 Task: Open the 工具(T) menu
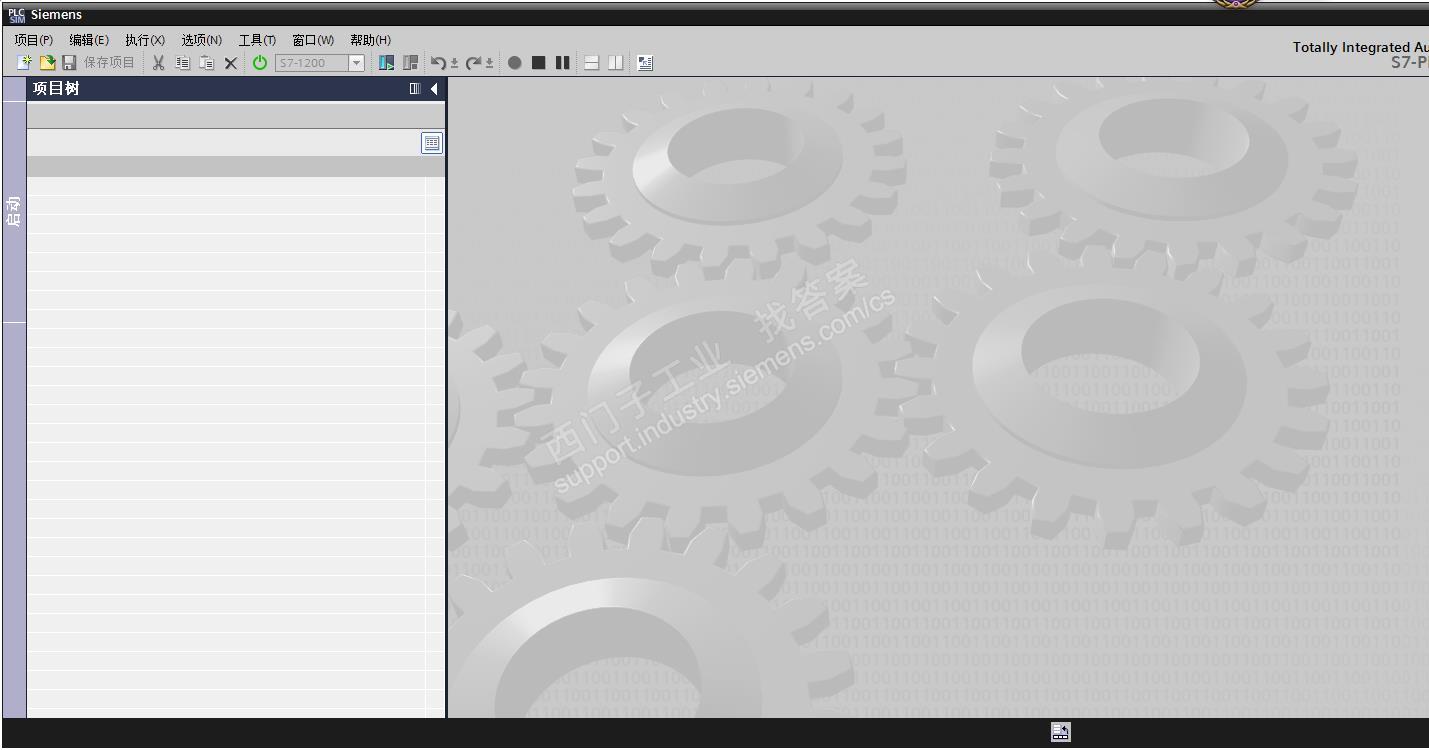(x=257, y=40)
